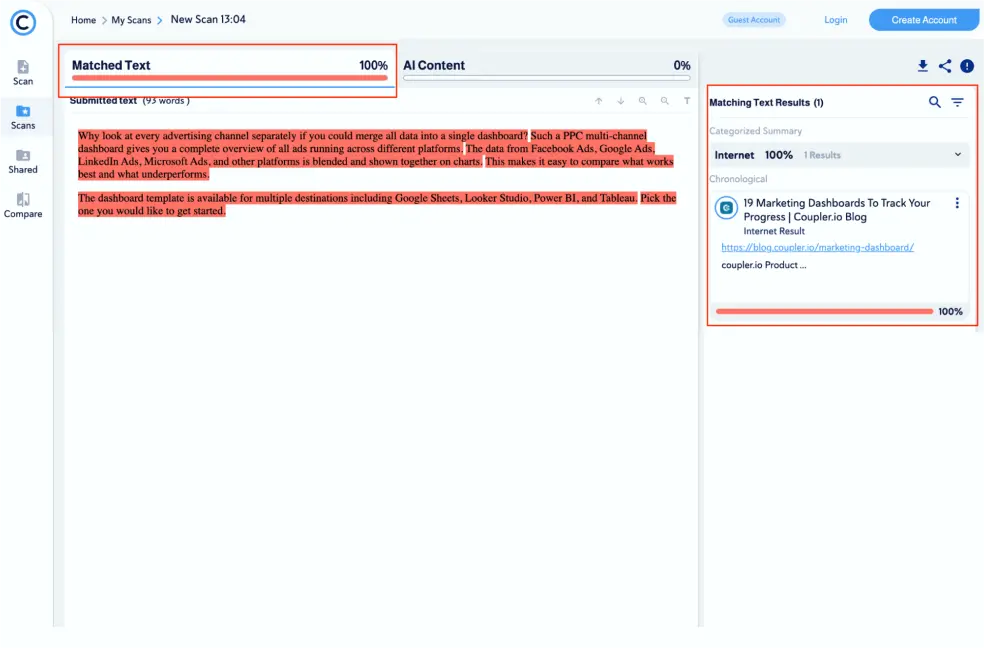Go to Home breadcrumb

[x=83, y=20]
